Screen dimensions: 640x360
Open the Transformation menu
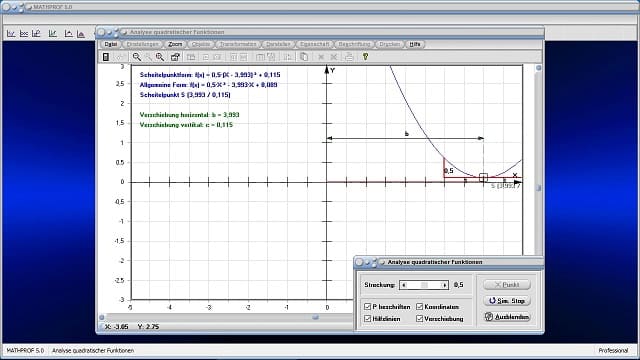(238, 44)
